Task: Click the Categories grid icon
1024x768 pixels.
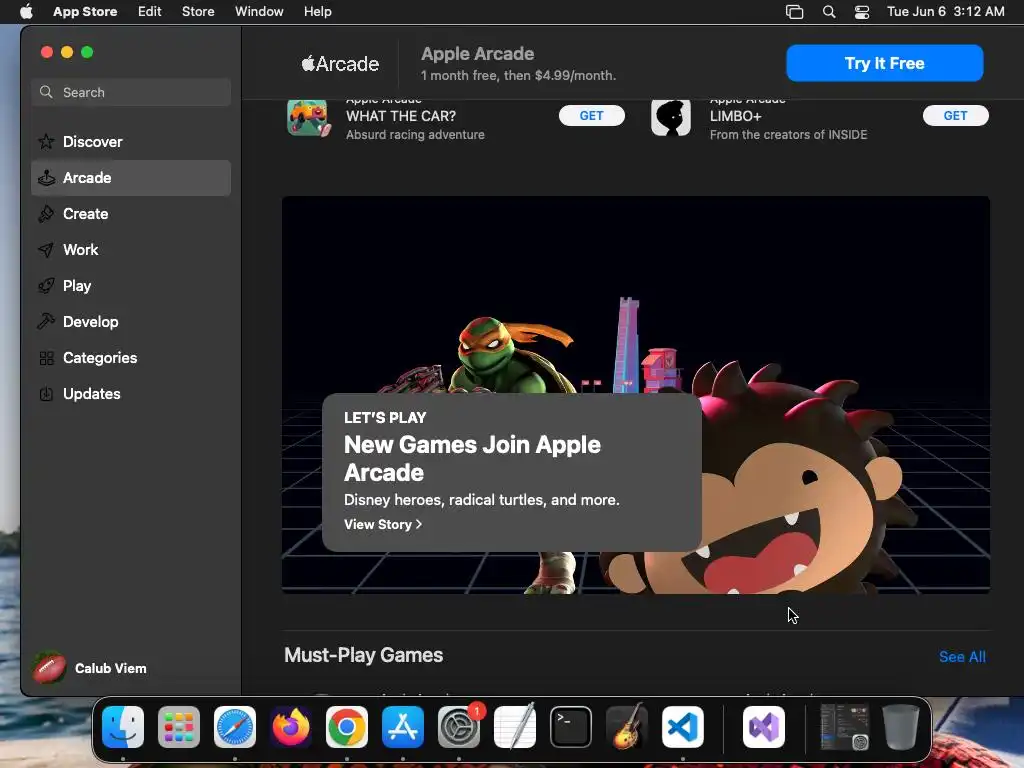Action: coord(46,358)
